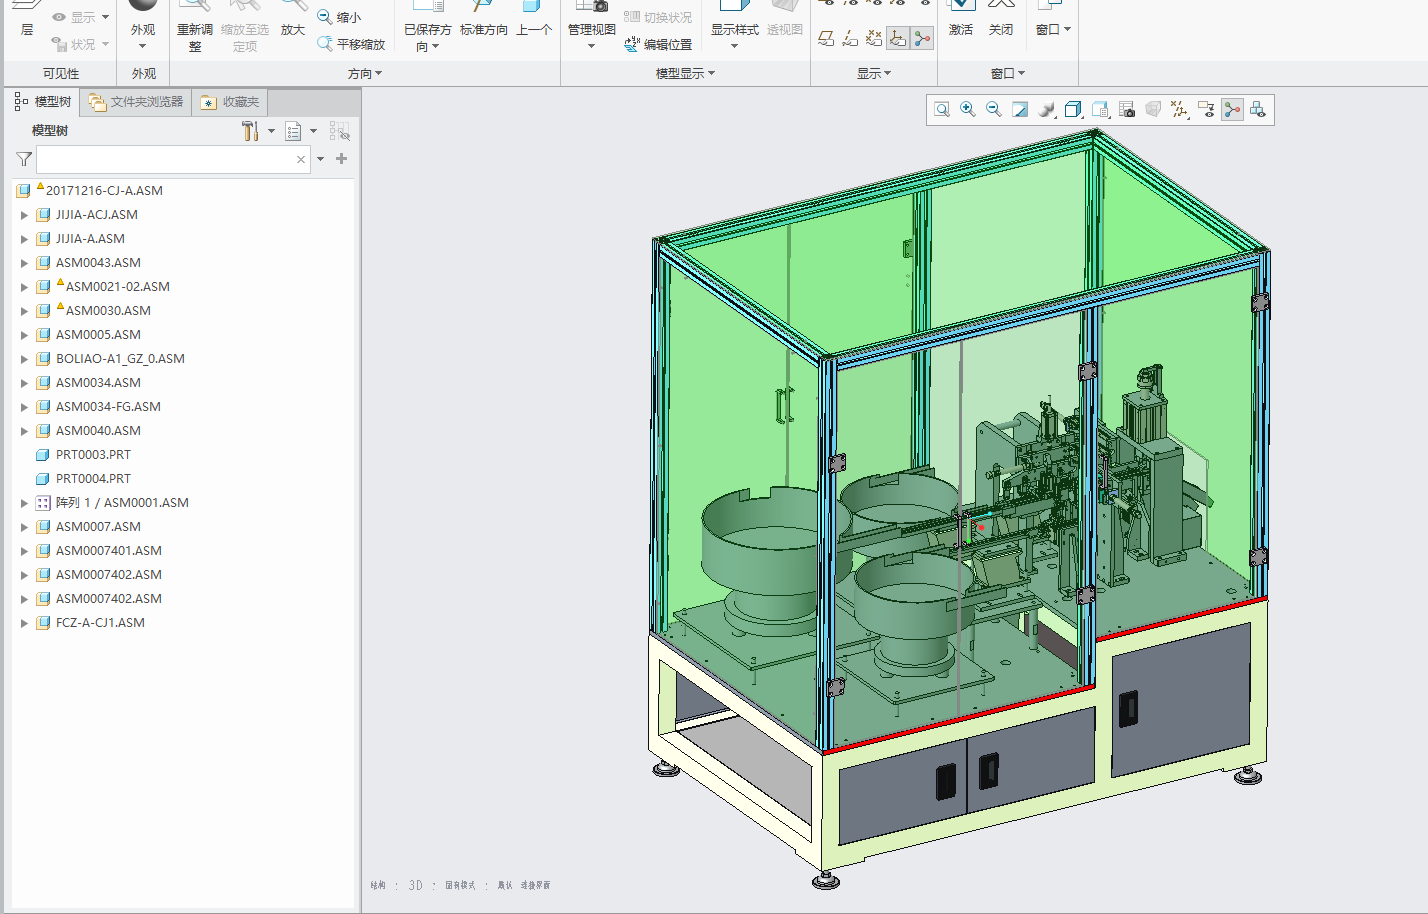Switch to the 文件夹浏览器 tab
The height and width of the screenshot is (914, 1428).
pyautogui.click(x=136, y=102)
